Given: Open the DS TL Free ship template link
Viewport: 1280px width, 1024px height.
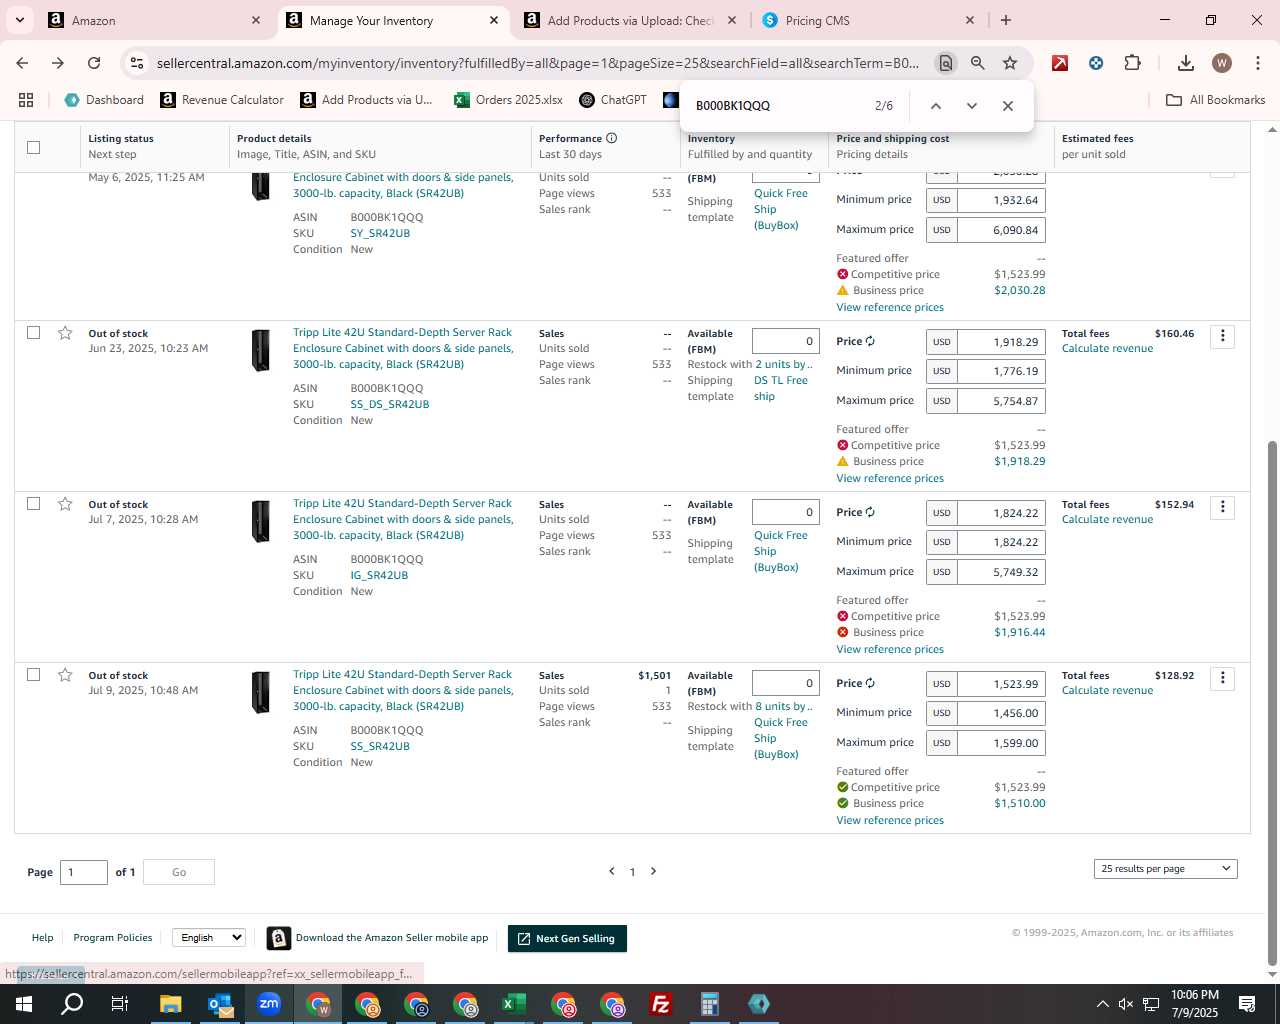Looking at the screenshot, I should point(781,388).
